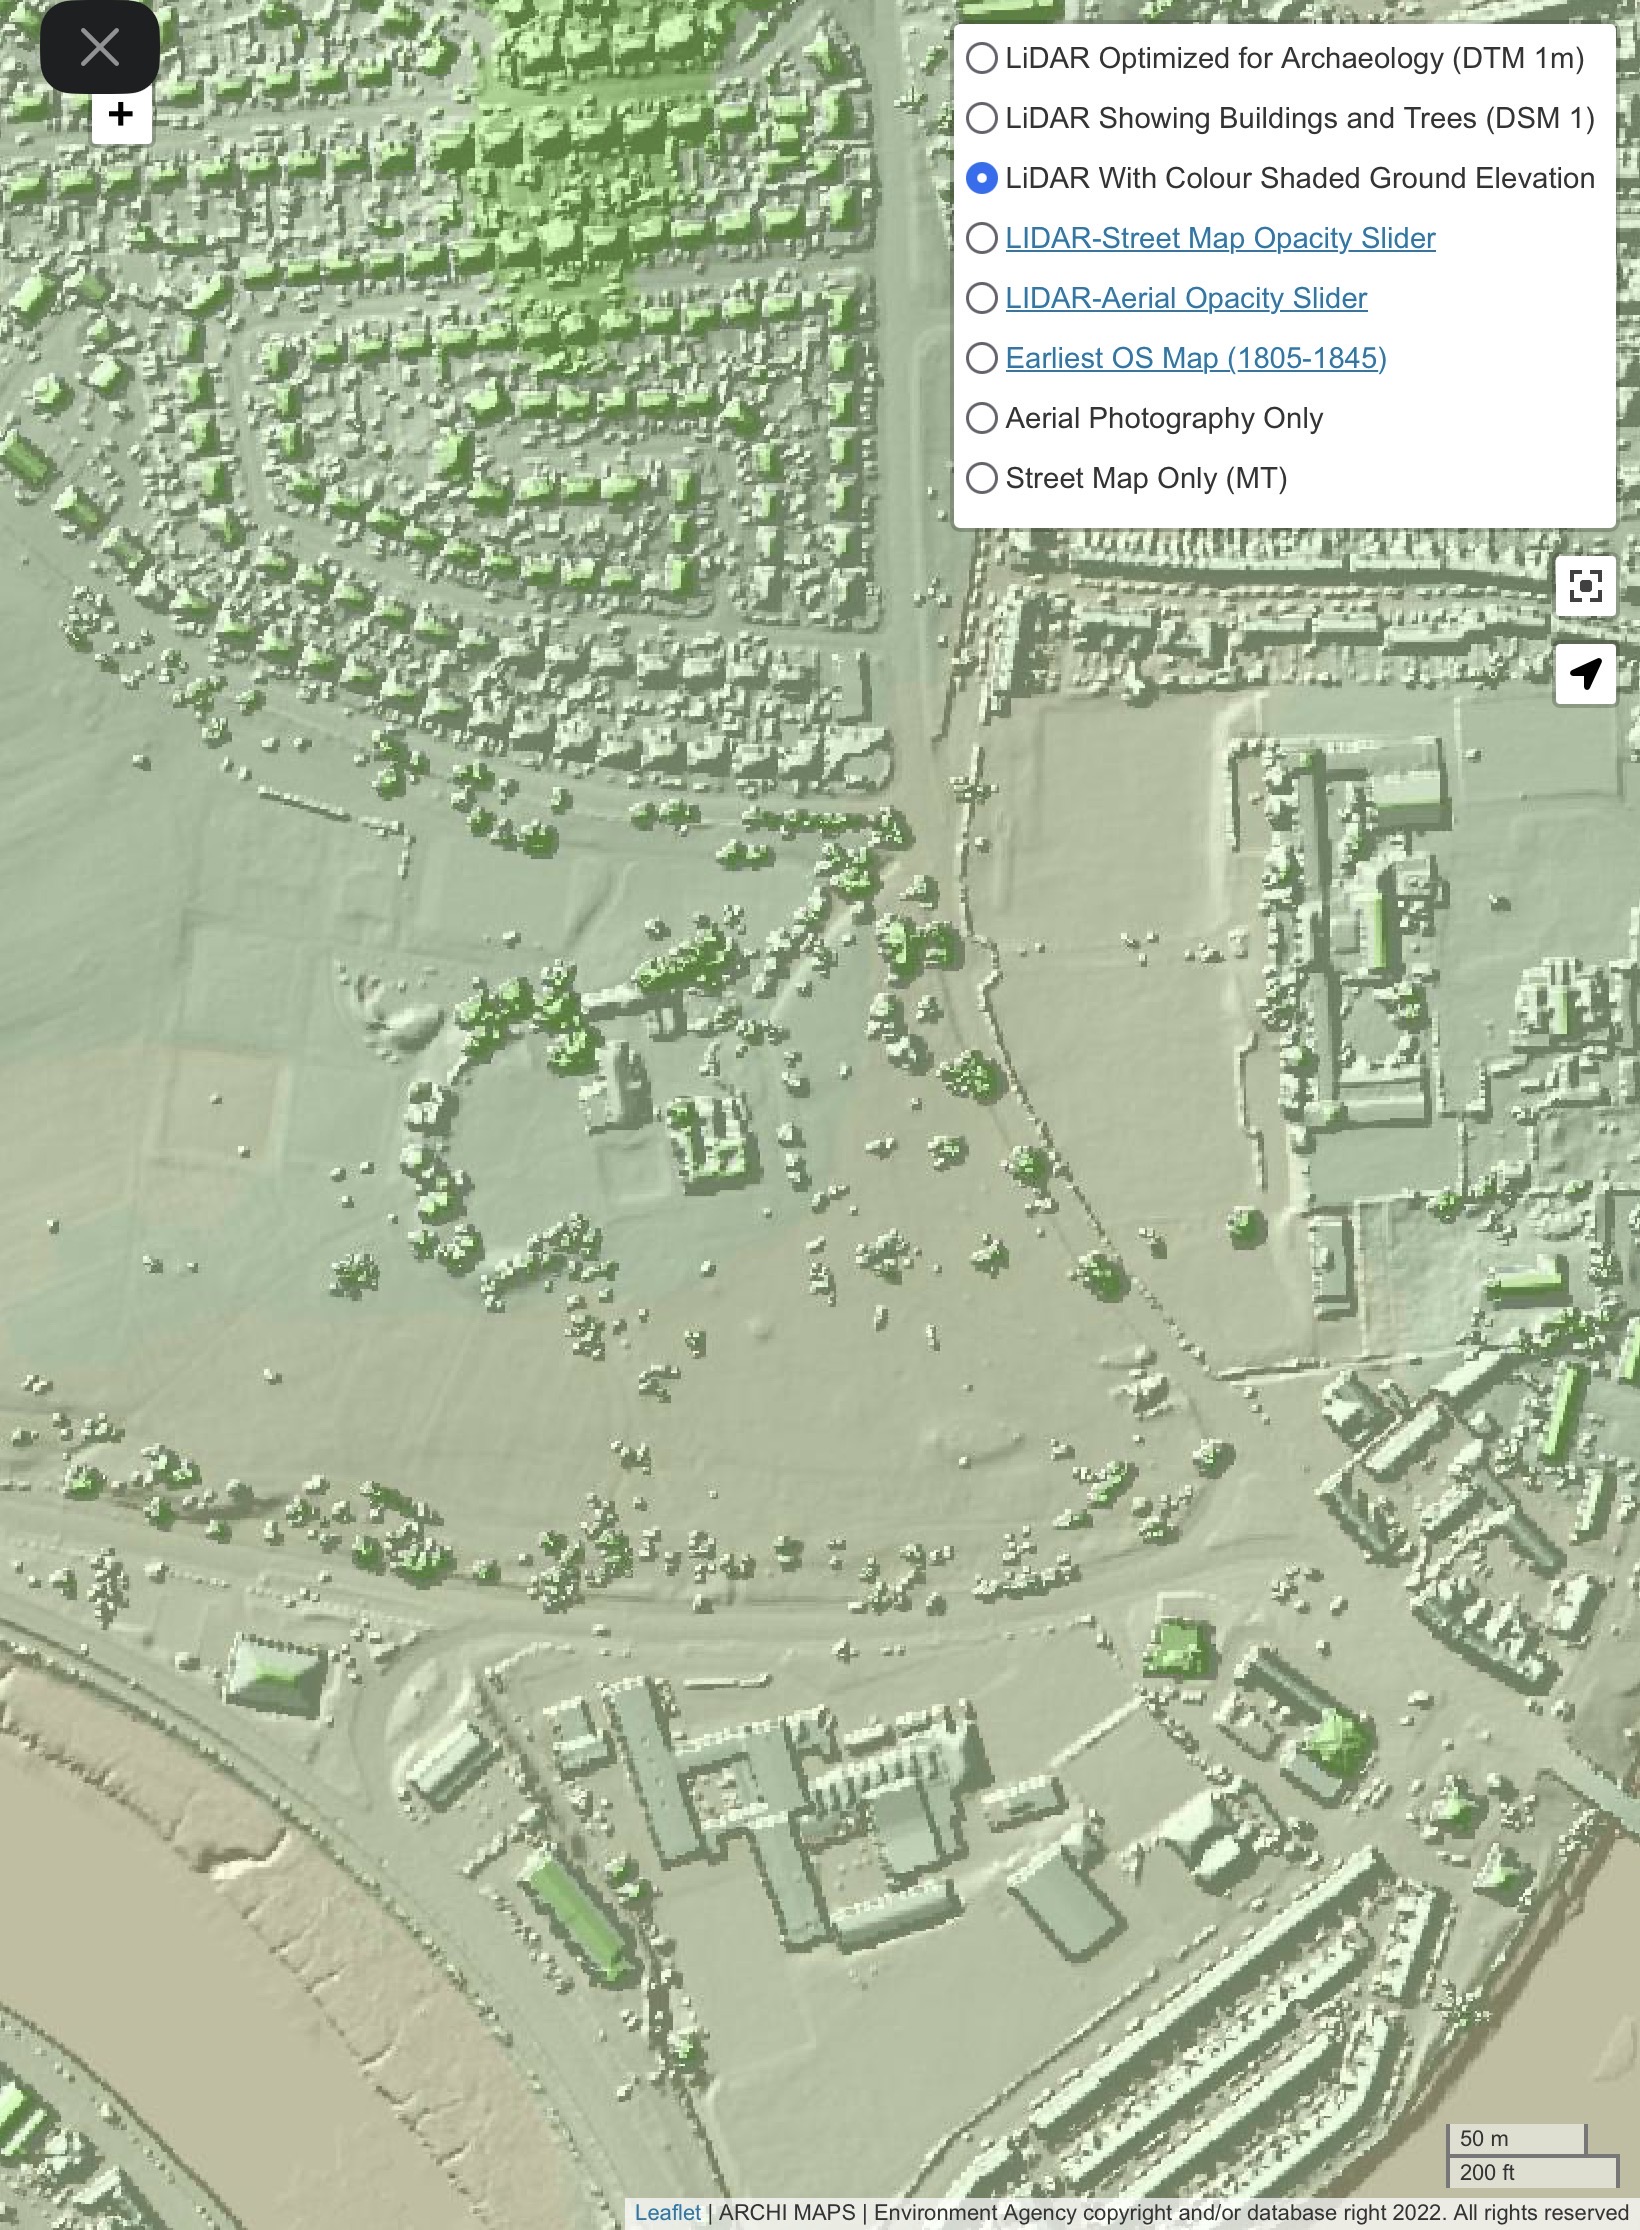Toggle fullscreen map view icon
Screen dimensions: 1640x2230
[x=1585, y=586]
